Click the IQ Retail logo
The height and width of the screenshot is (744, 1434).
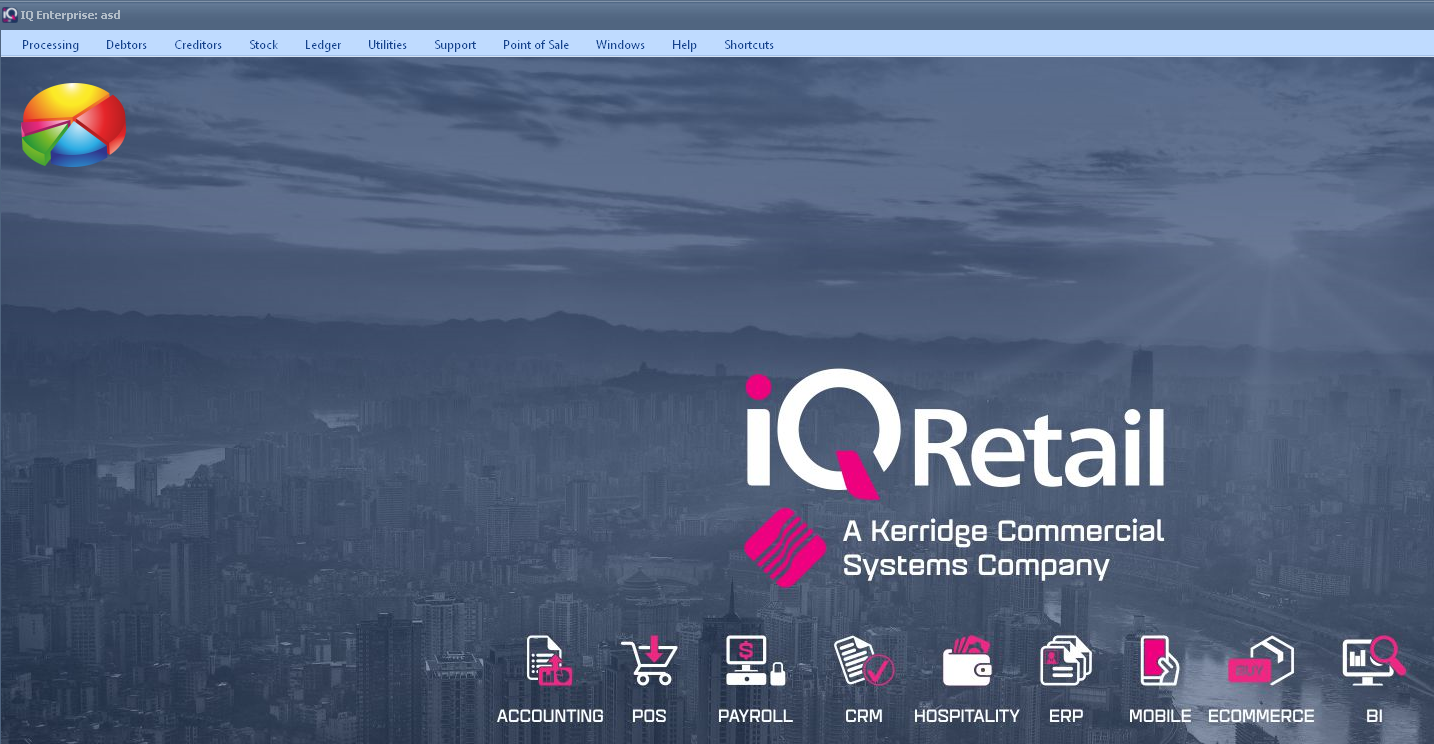click(x=955, y=435)
